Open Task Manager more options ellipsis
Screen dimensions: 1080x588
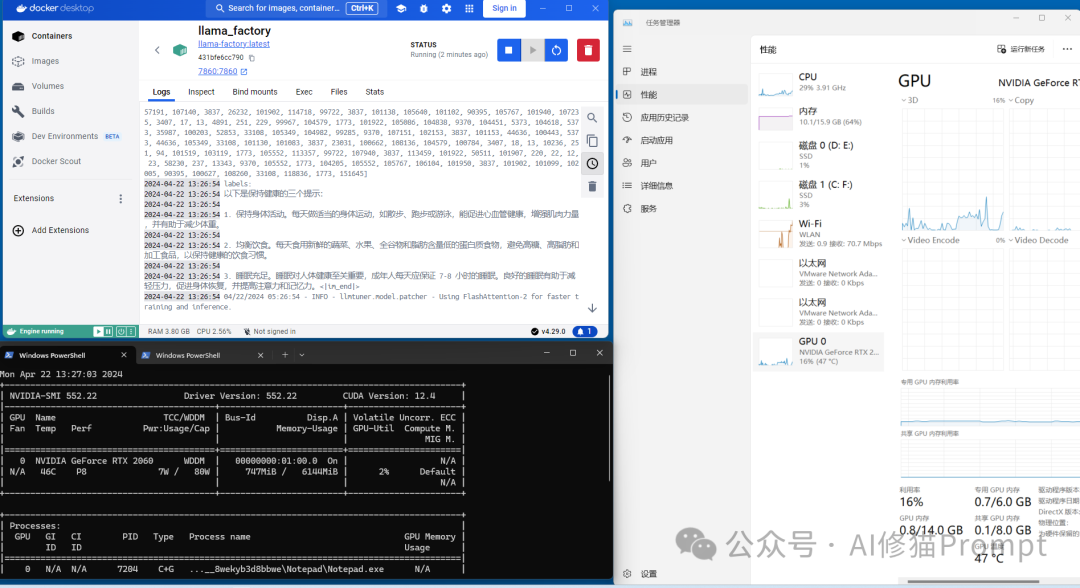[x=1067, y=49]
